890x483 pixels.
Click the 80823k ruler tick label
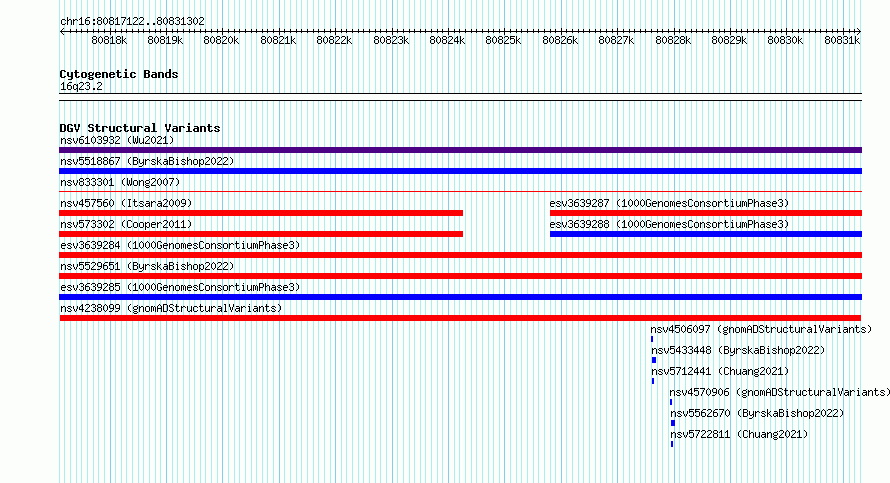[391, 40]
